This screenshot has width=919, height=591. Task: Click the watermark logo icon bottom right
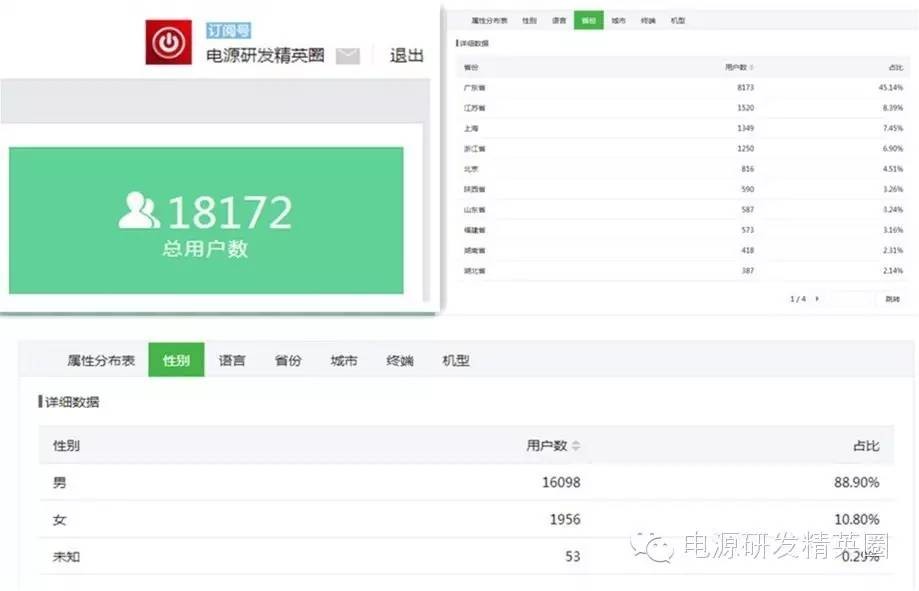654,547
